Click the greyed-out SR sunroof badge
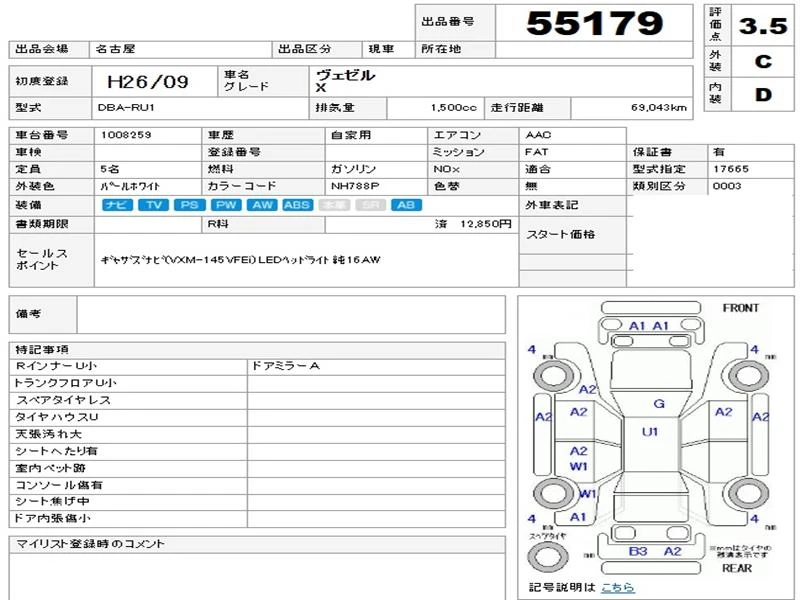The width and height of the screenshot is (800, 600). [x=370, y=205]
